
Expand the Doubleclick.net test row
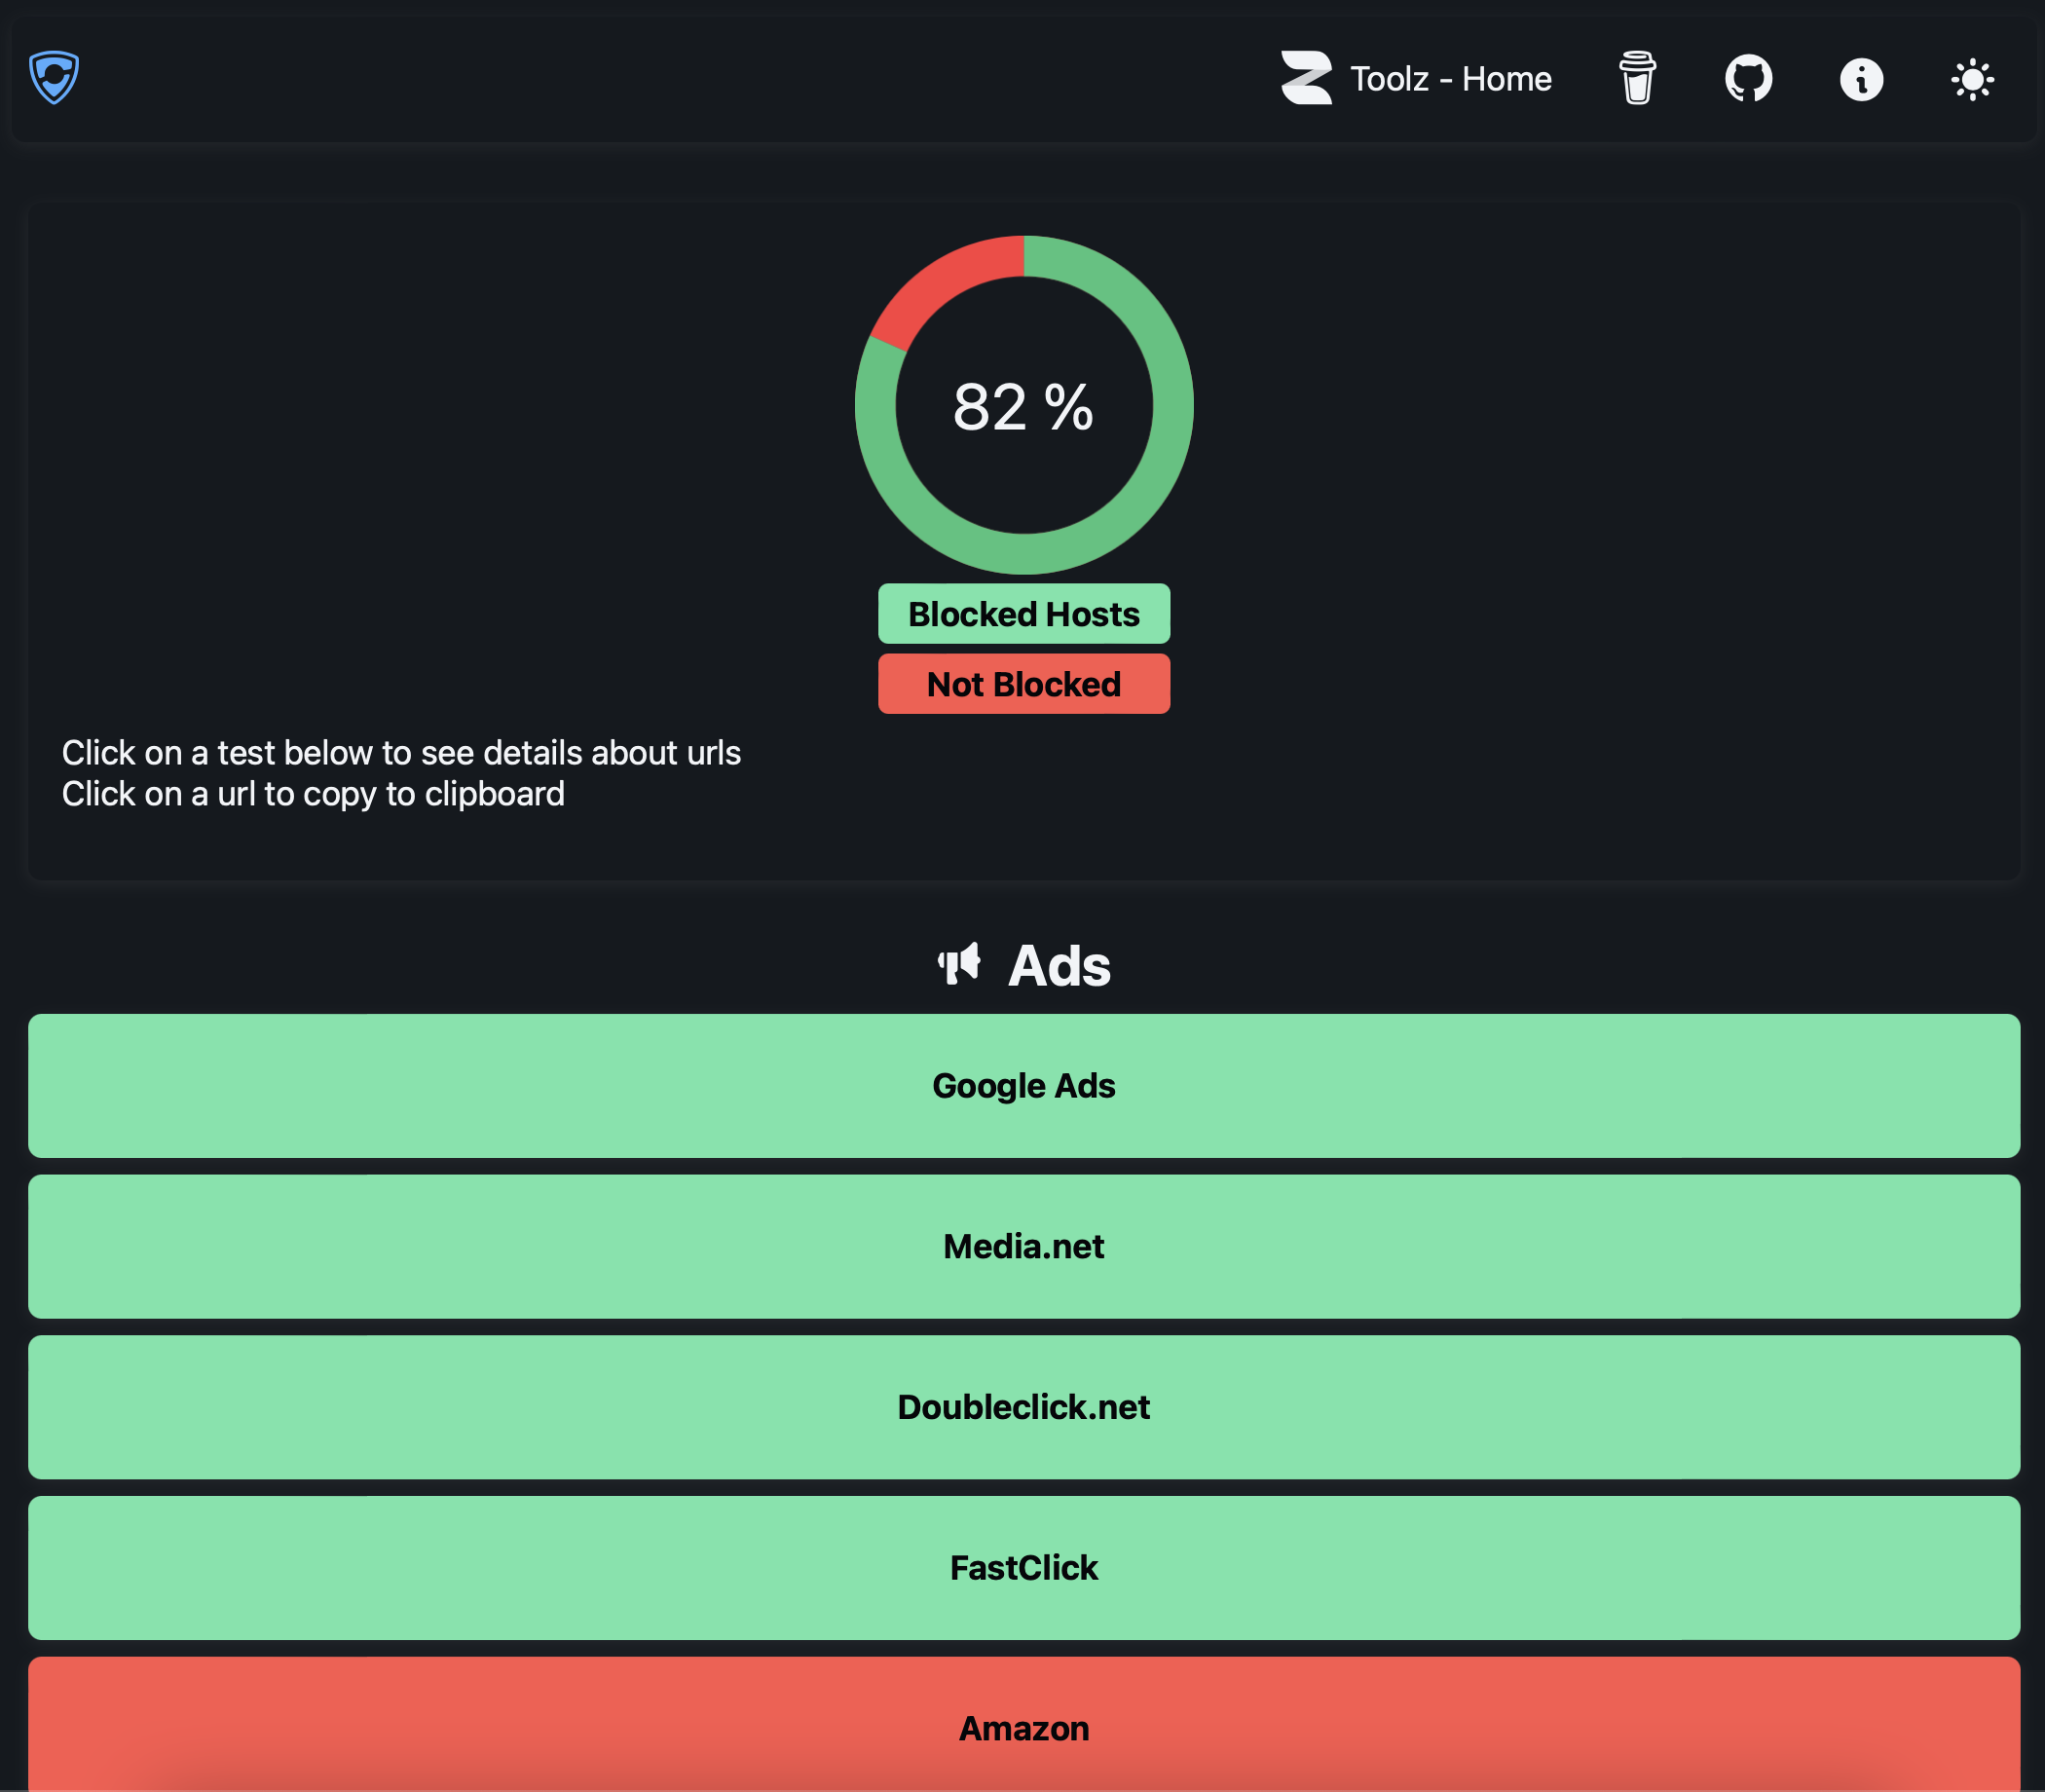pyautogui.click(x=1023, y=1406)
